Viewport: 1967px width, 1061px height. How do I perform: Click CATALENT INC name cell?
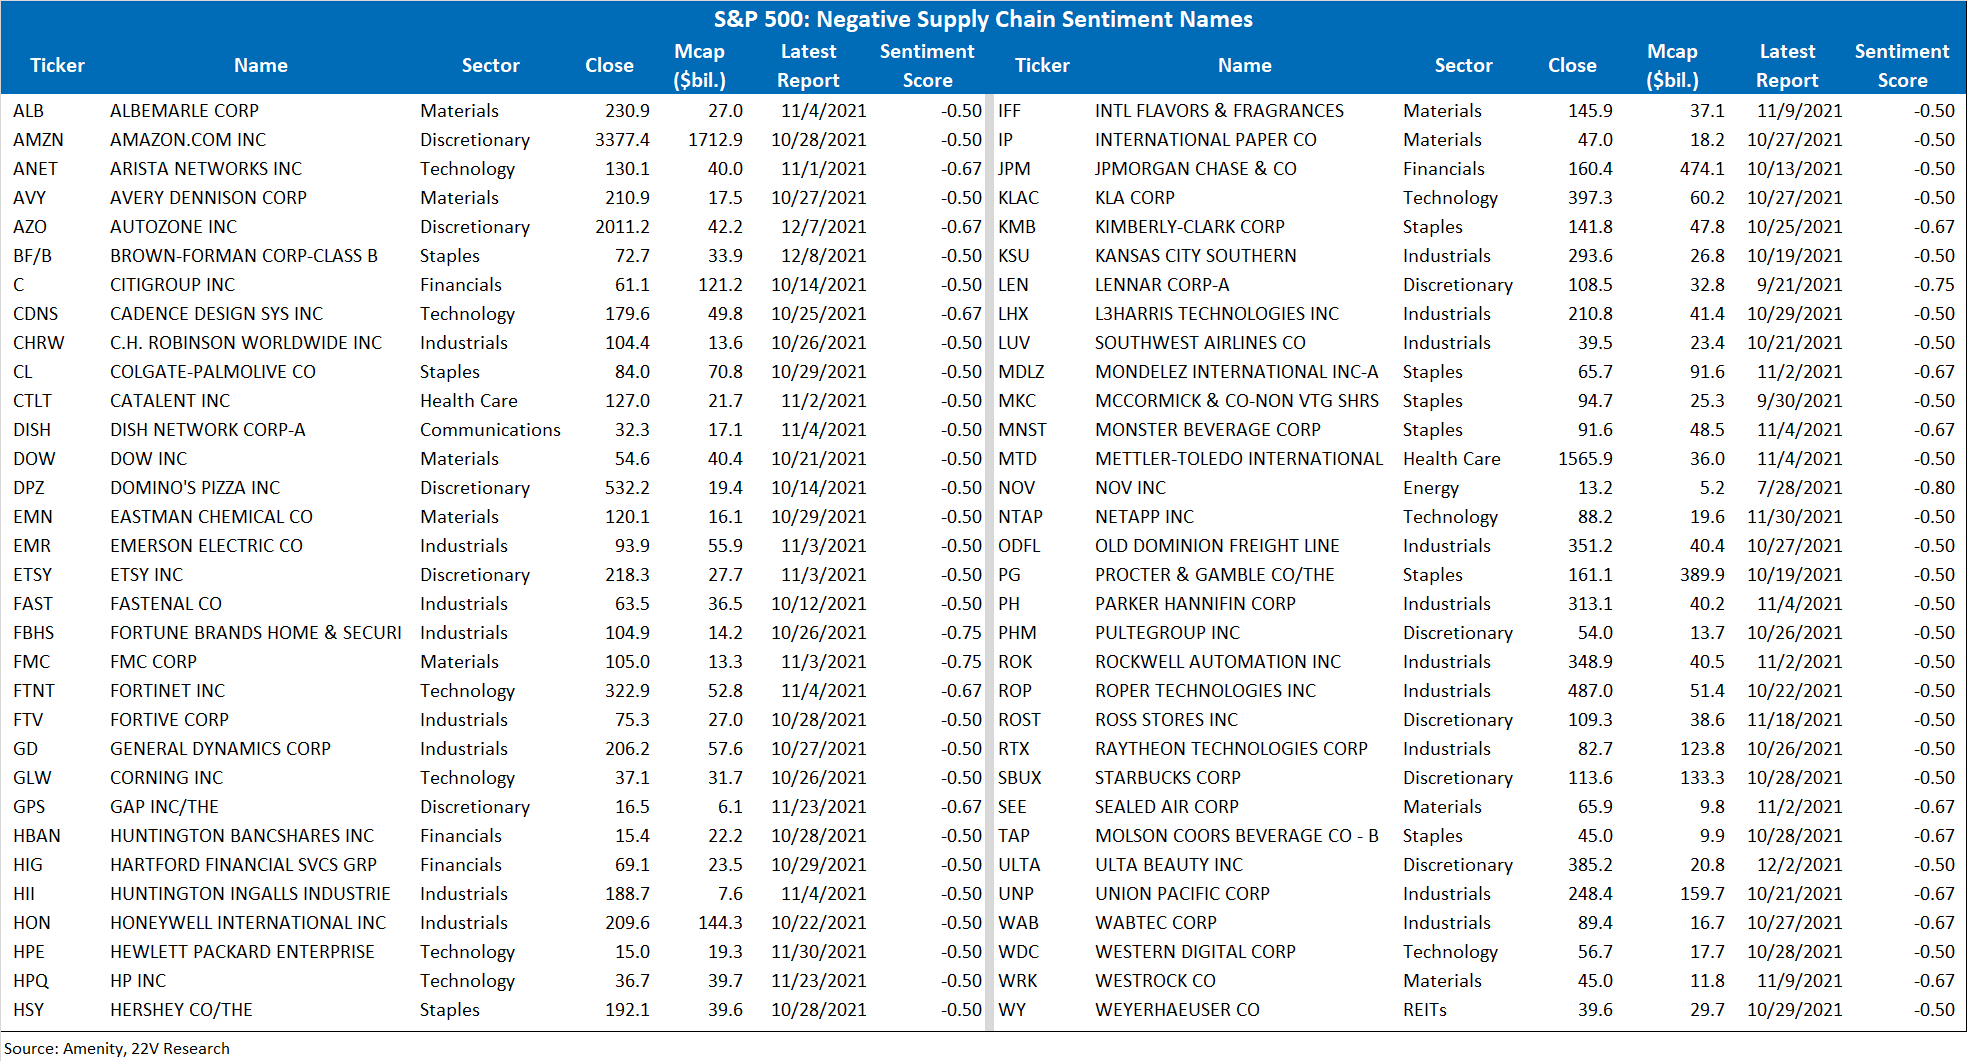click(x=169, y=401)
